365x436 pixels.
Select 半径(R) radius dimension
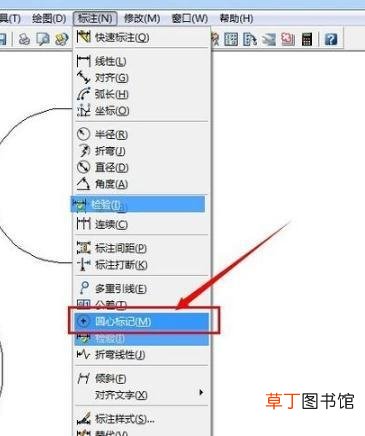click(142, 134)
